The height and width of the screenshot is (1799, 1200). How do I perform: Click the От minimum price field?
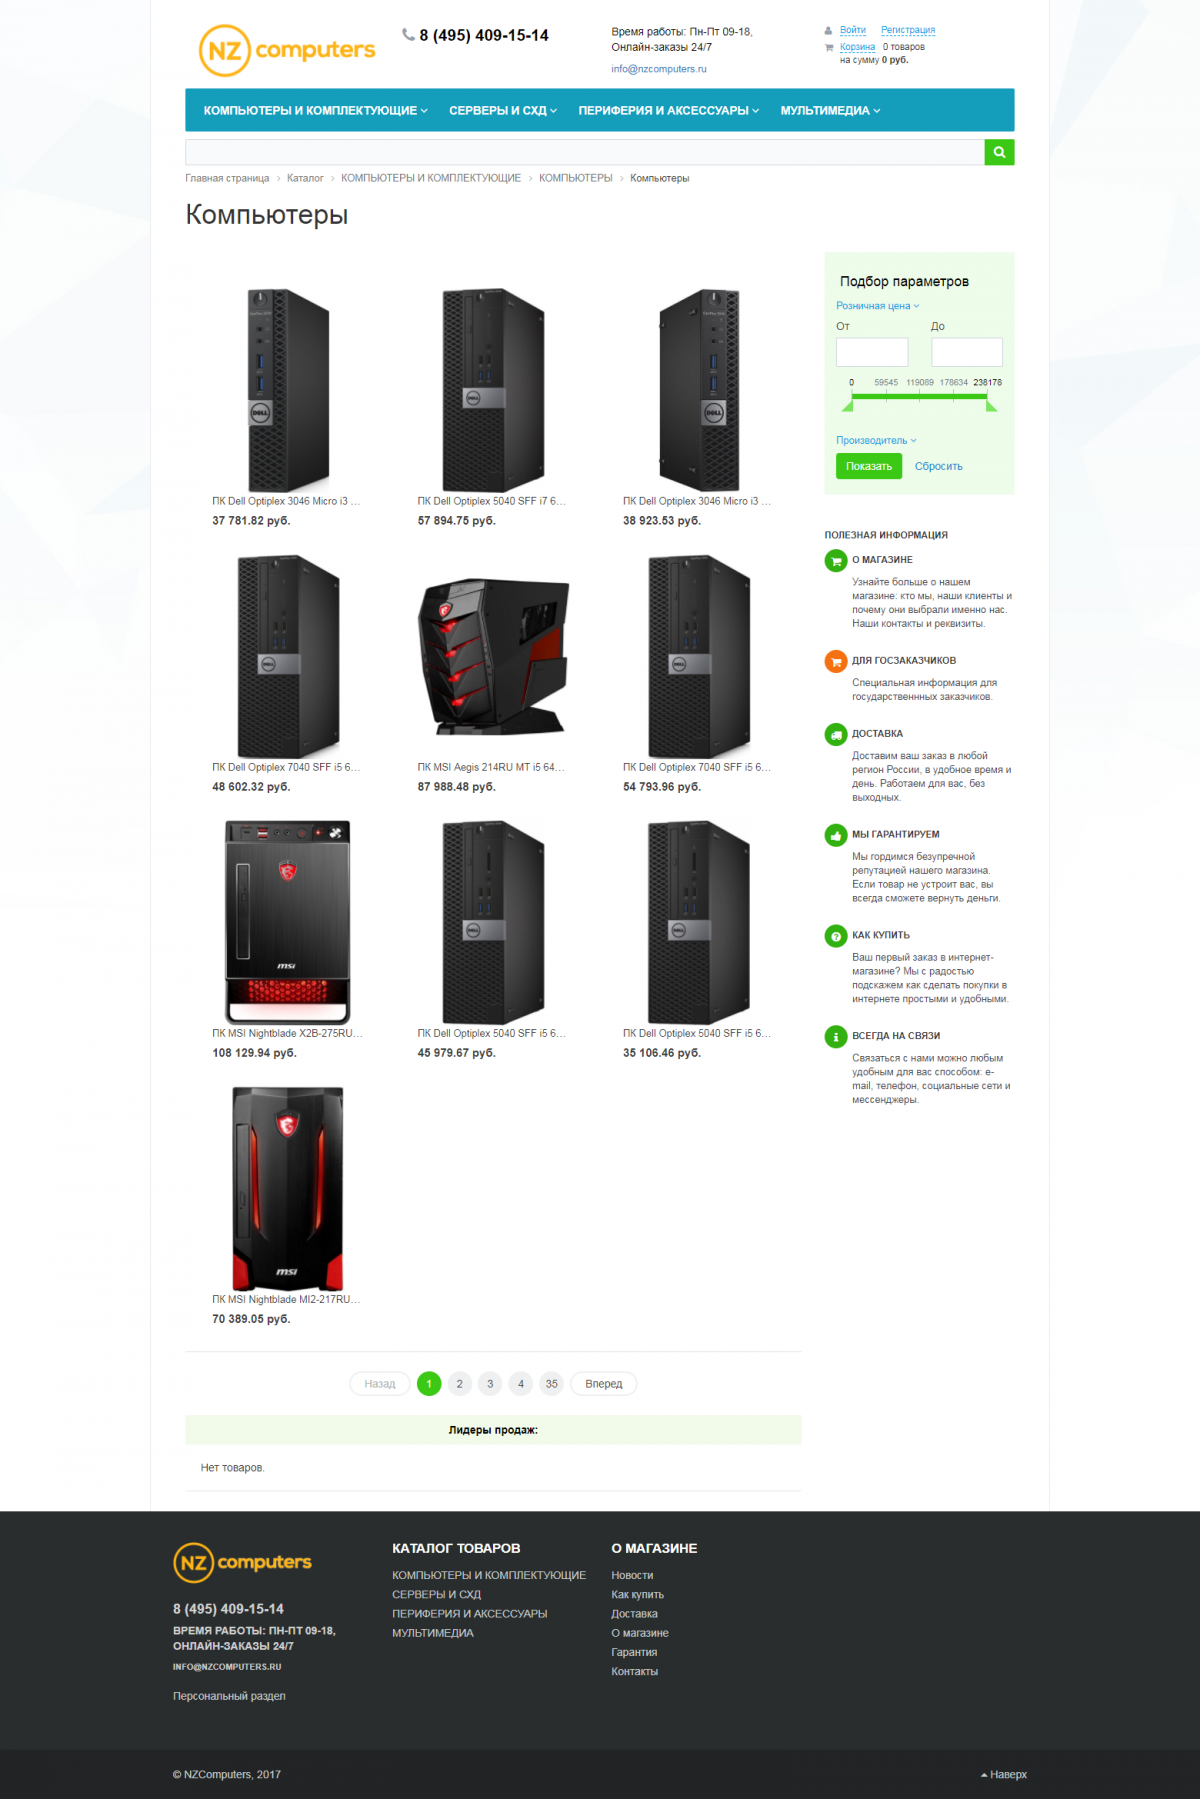(x=872, y=352)
